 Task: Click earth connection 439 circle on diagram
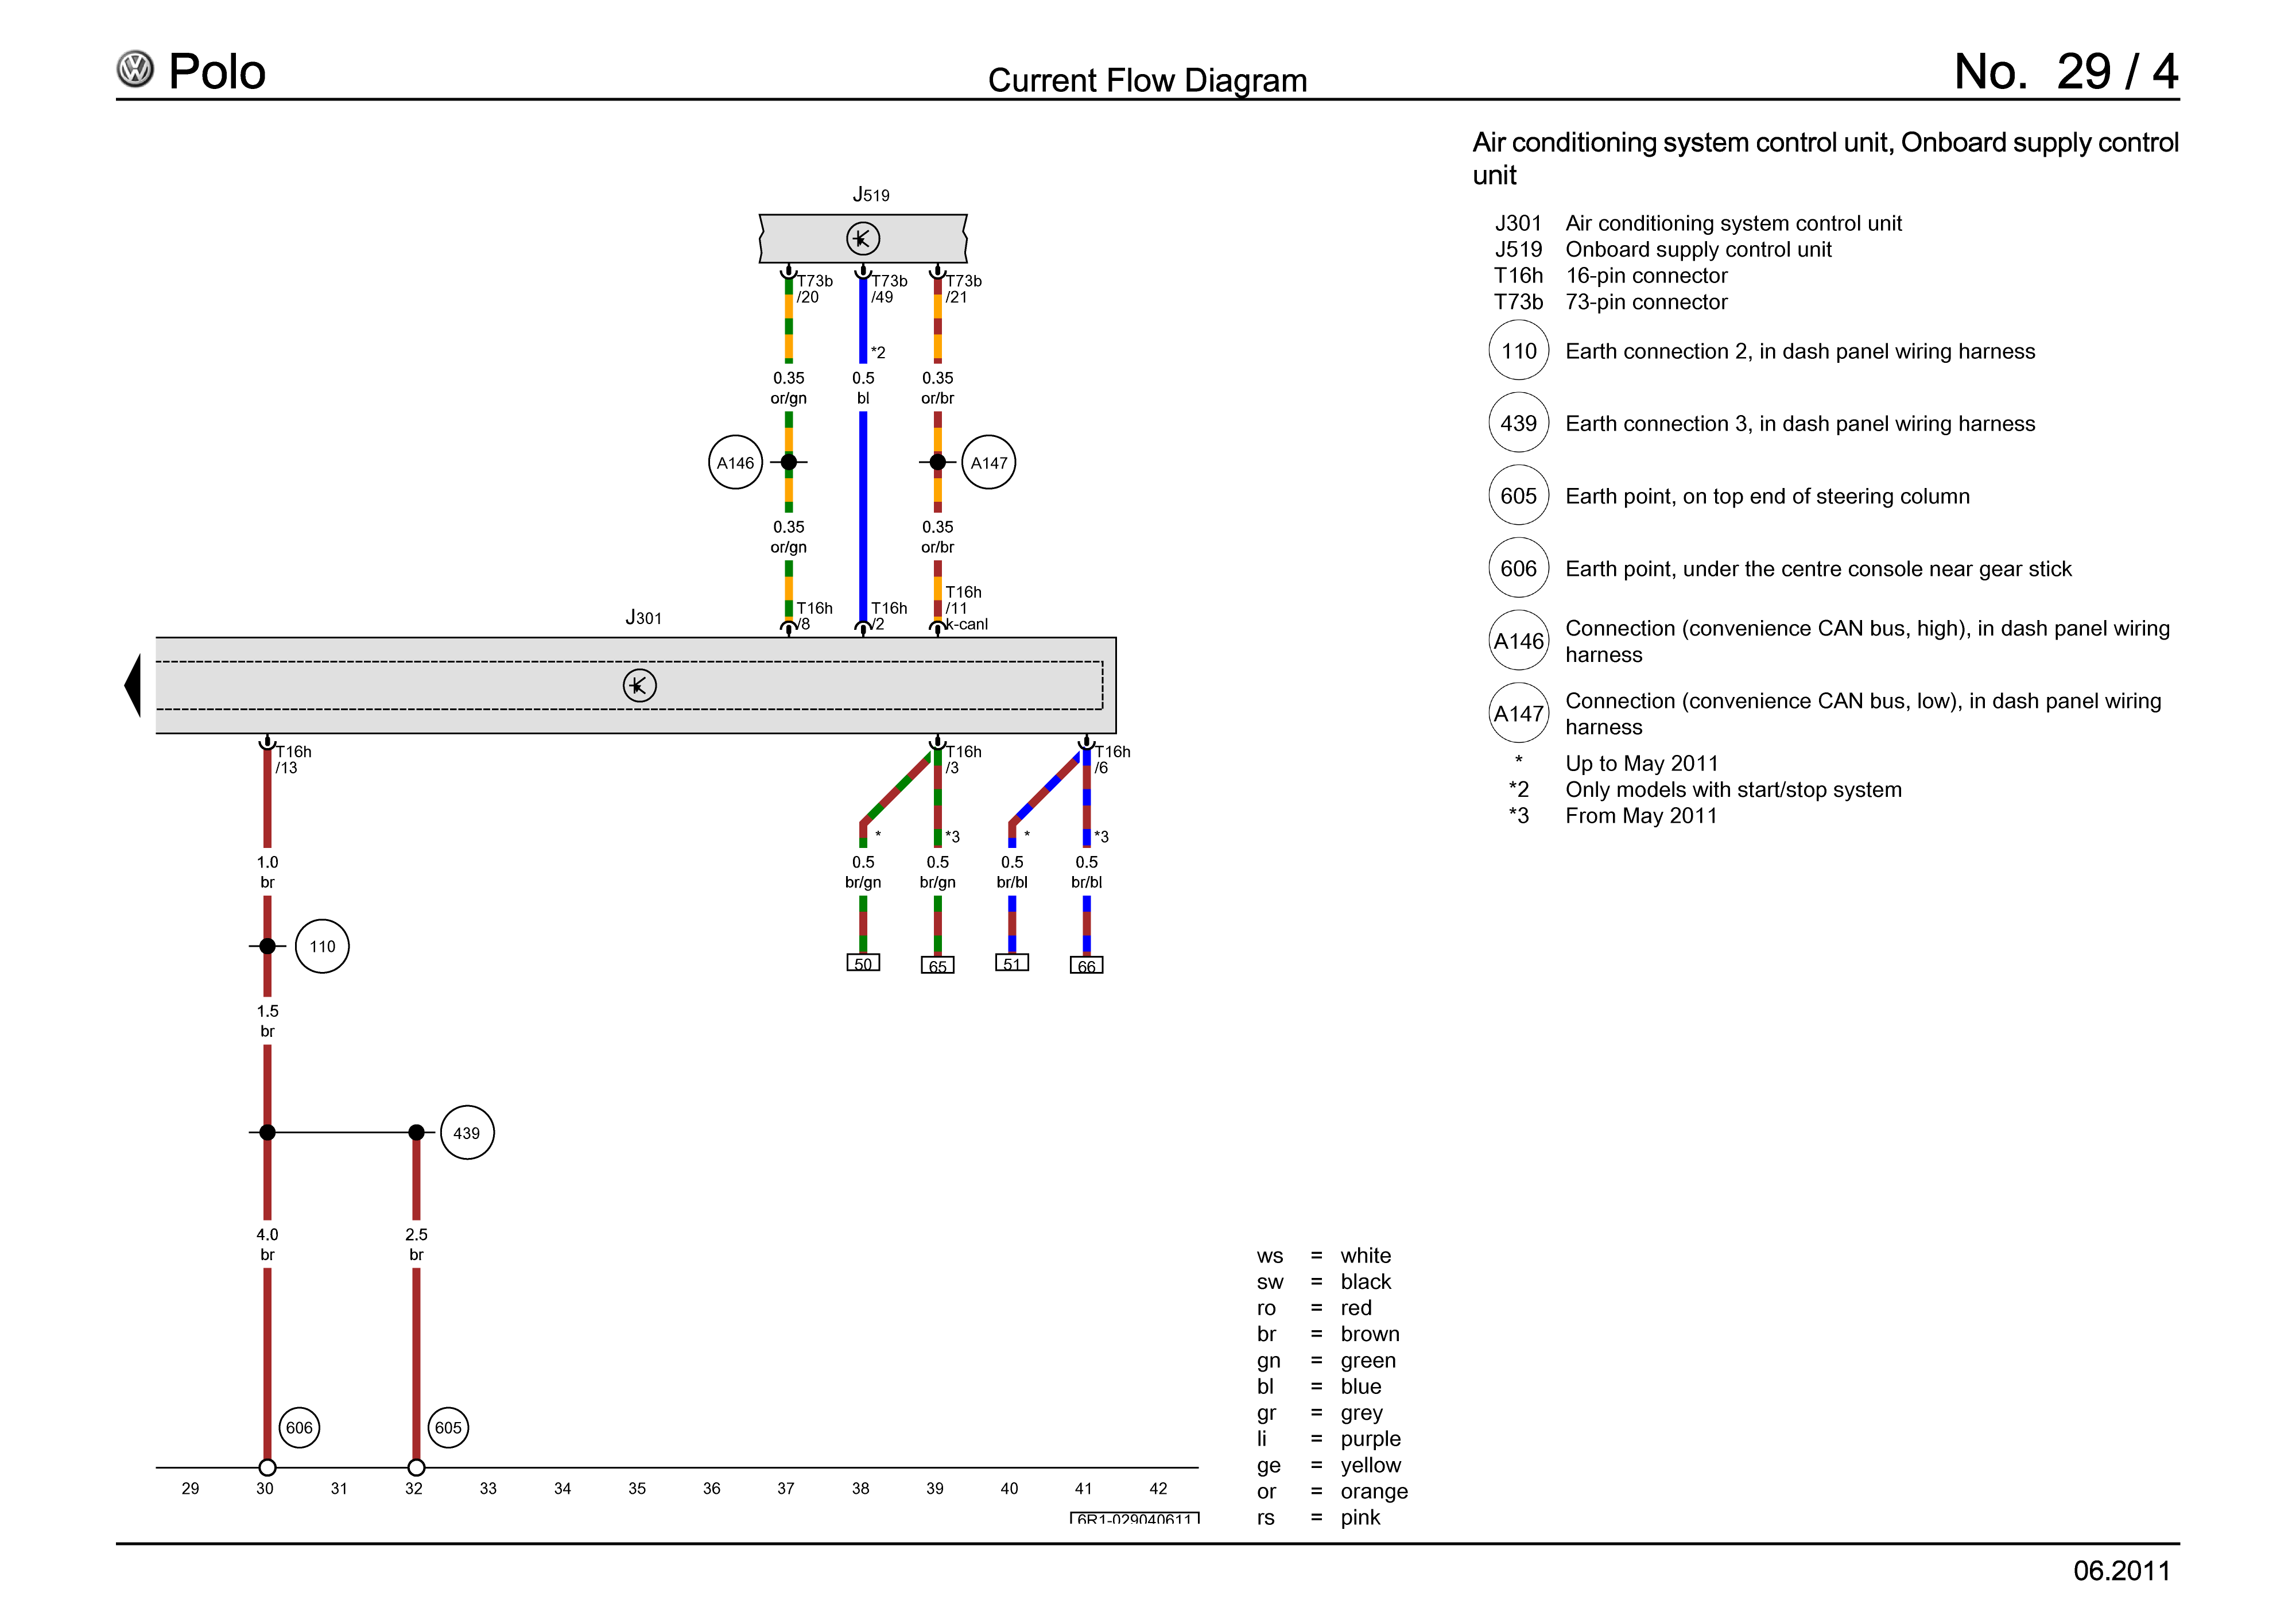tap(466, 1132)
